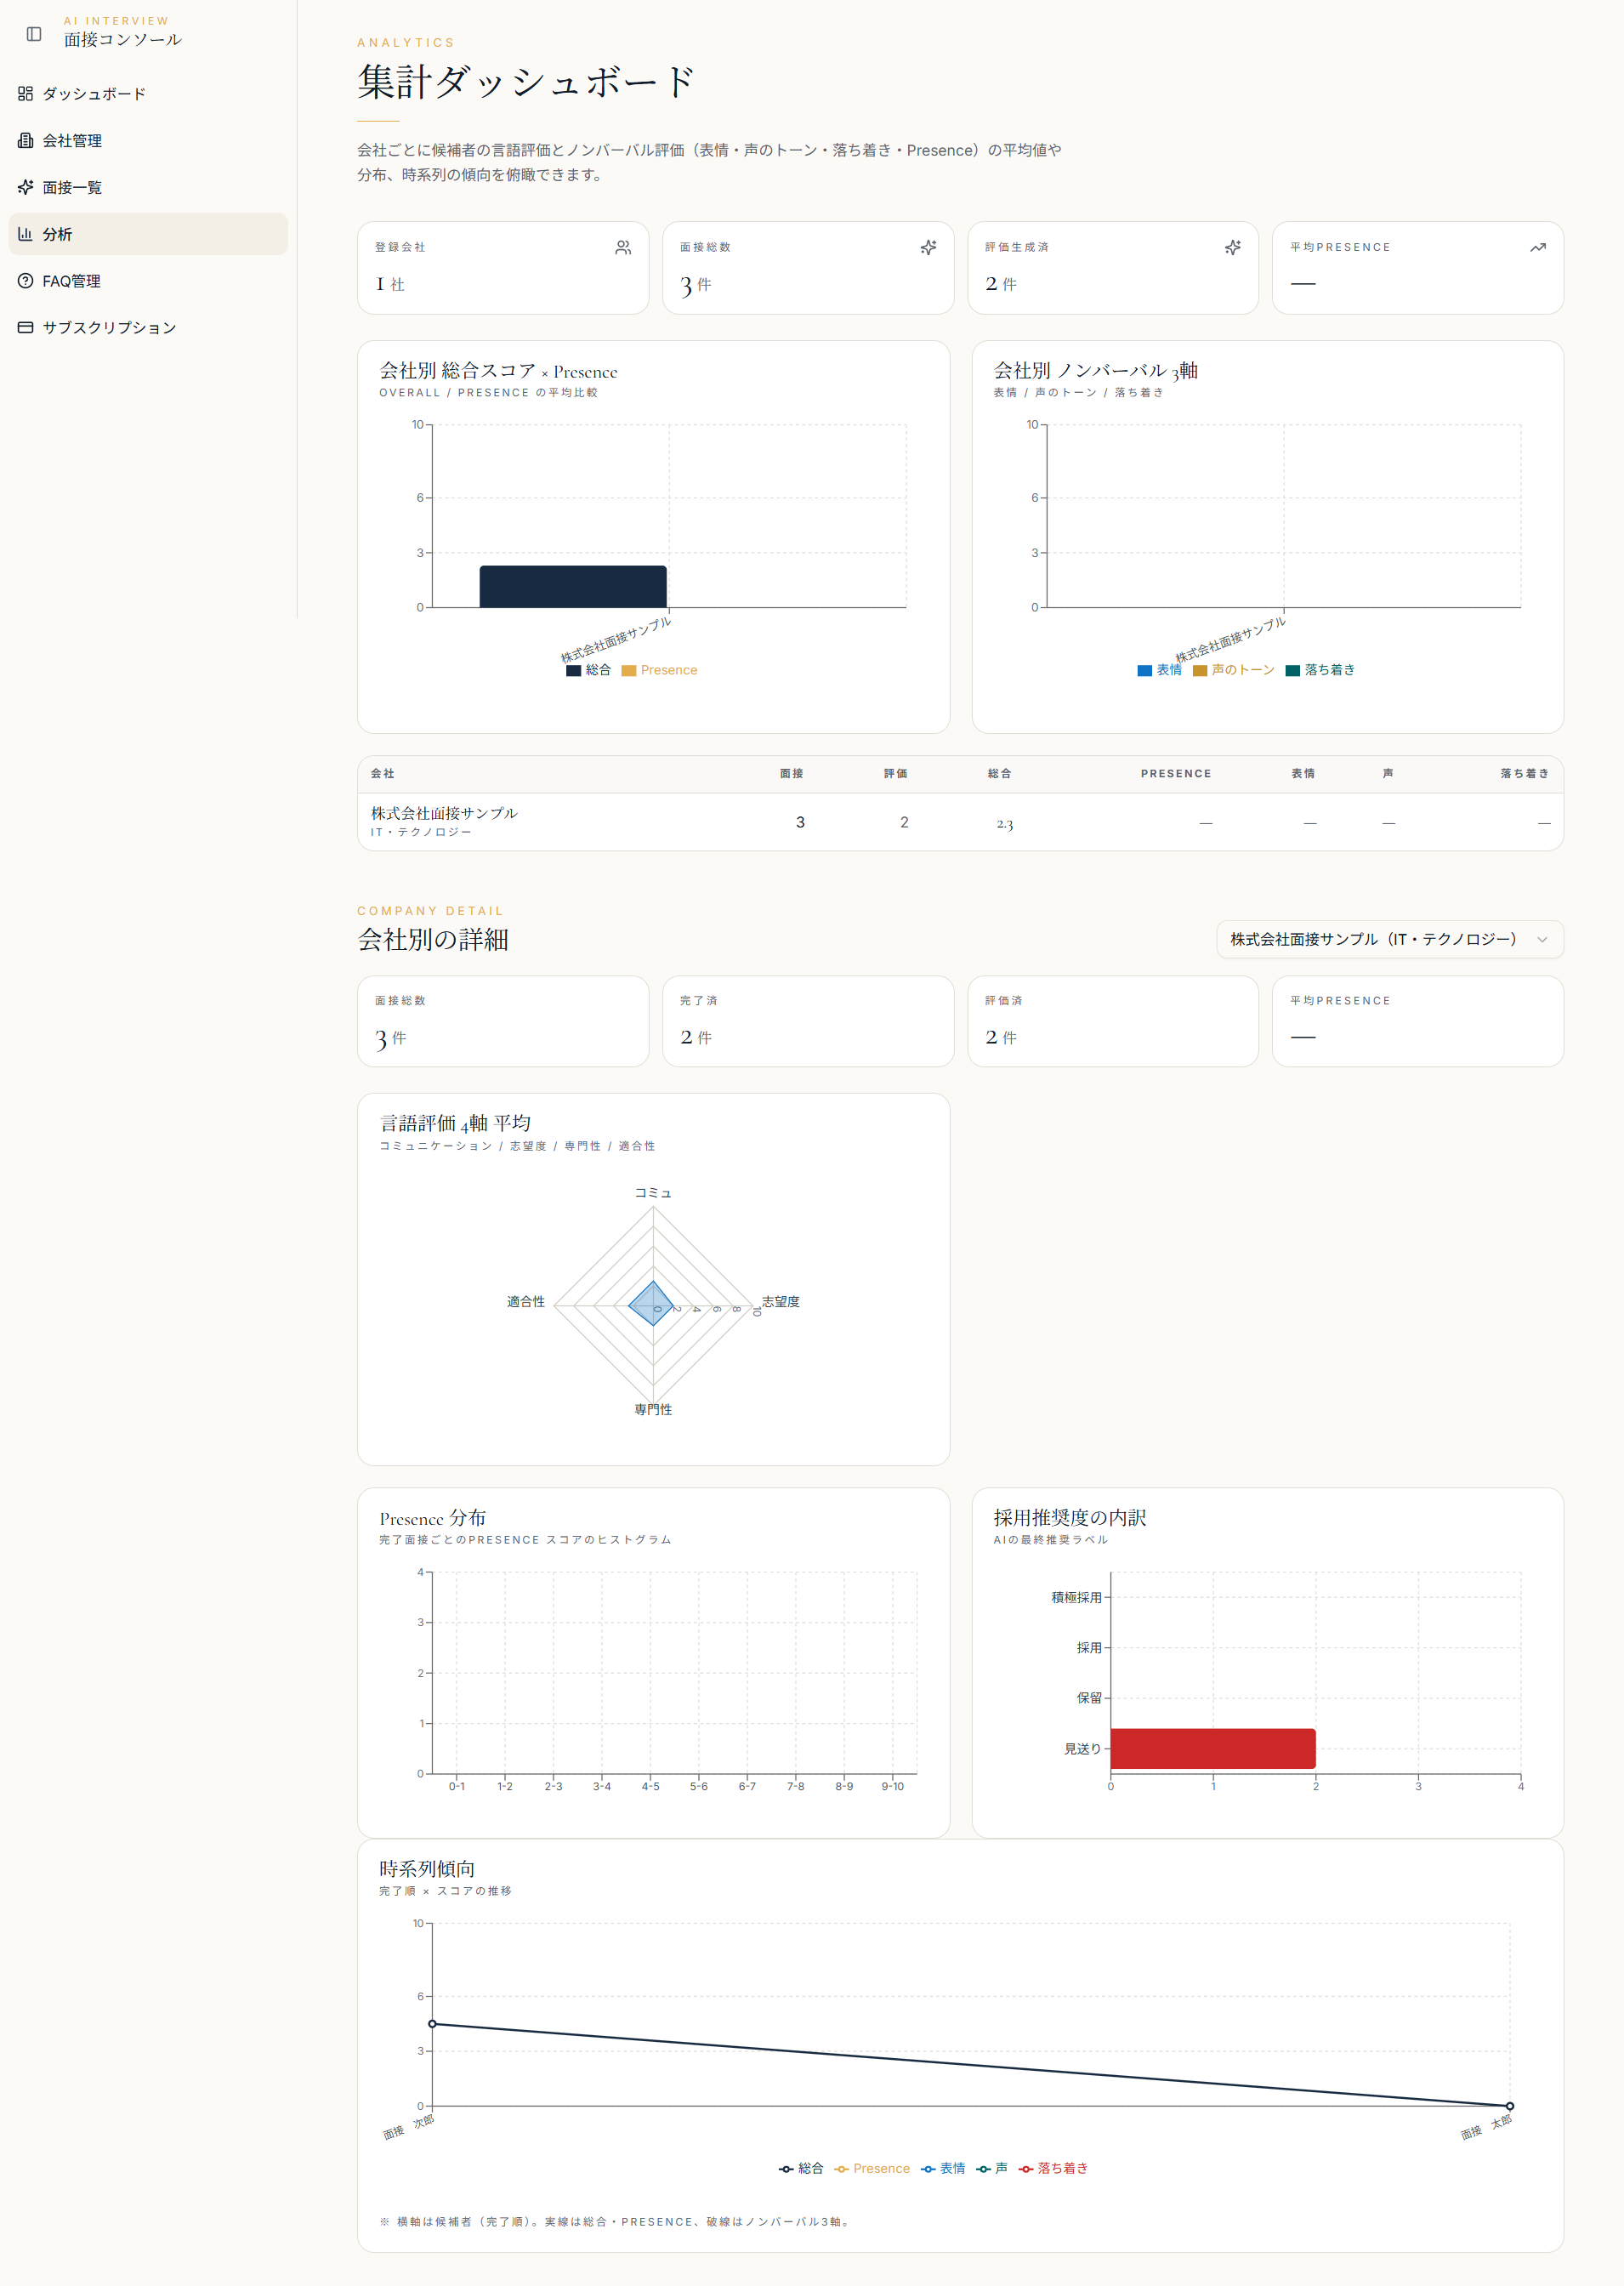Screen dimensions: 1624x2286
Task: Click the 総合 column header
Action: (1000, 774)
